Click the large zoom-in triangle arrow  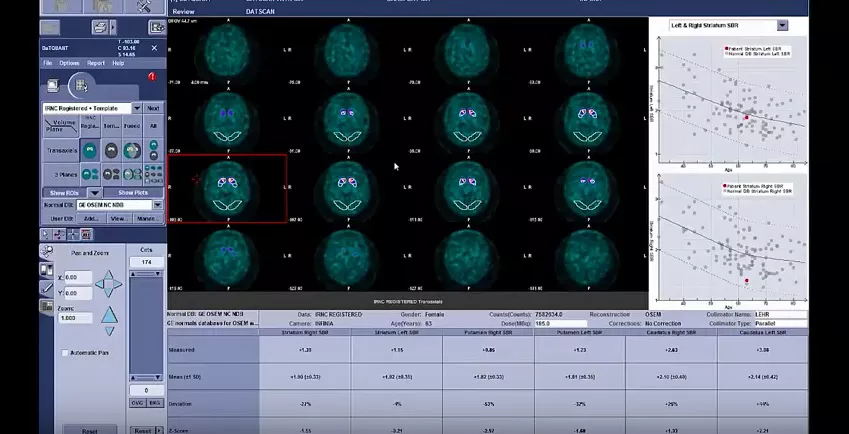(109, 314)
